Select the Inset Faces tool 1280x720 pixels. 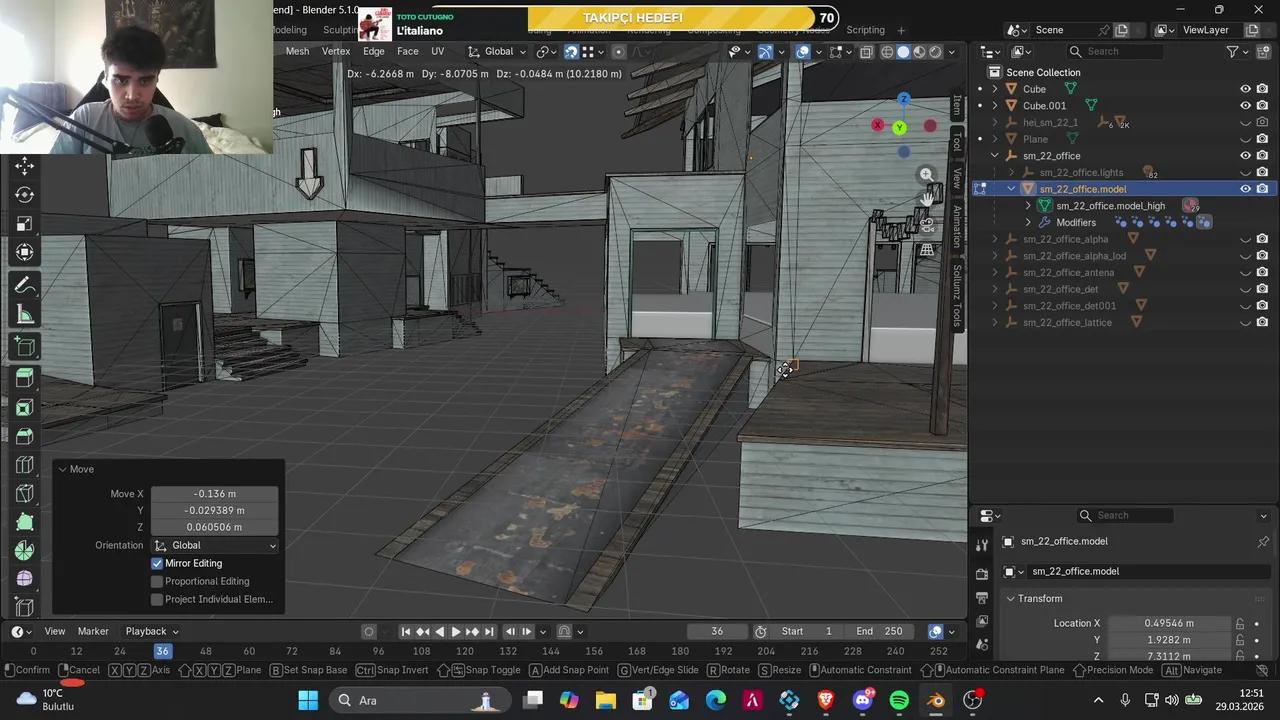(x=25, y=407)
